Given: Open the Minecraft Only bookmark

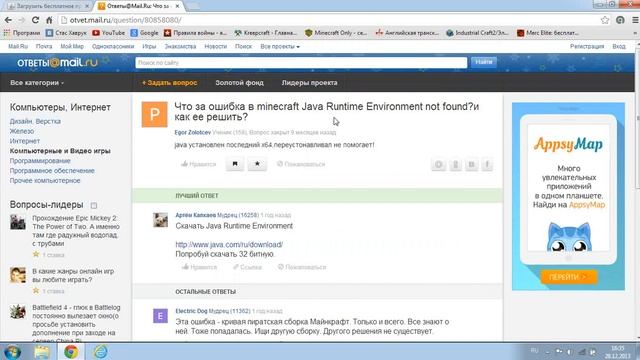Looking at the screenshot, I should 336,33.
